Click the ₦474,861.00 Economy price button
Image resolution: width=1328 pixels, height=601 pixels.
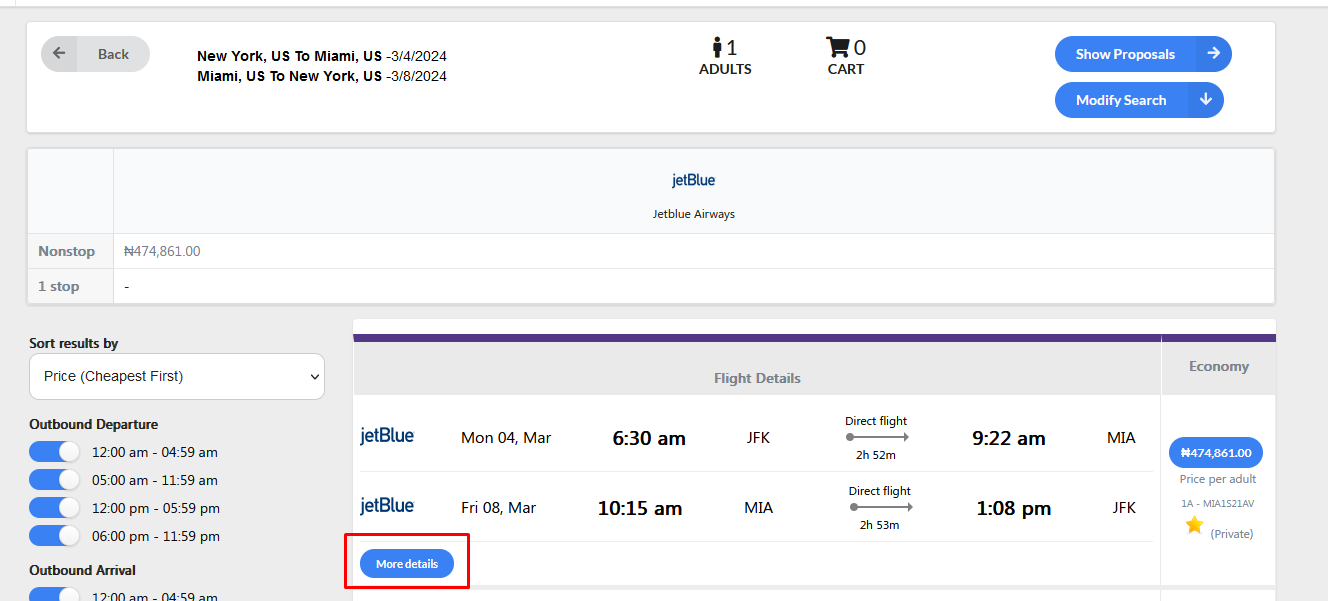coord(1216,452)
